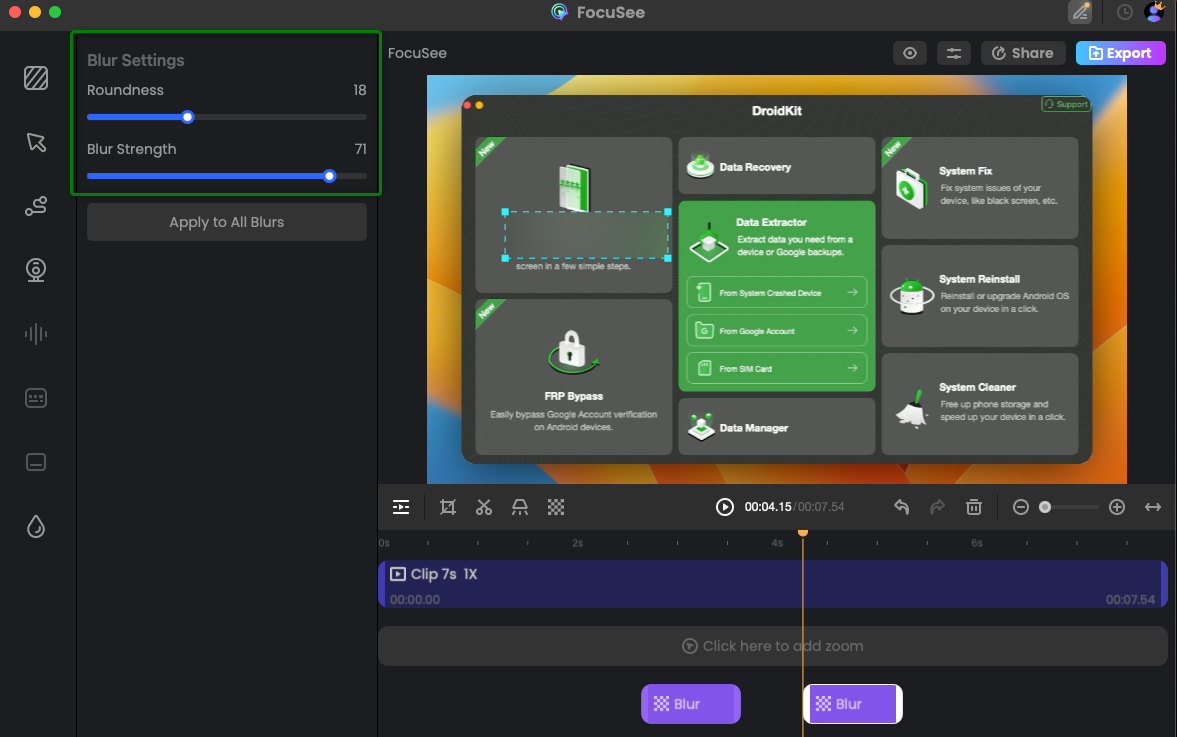Click the System Cleaner card in the preview
Viewport: 1177px width, 737px height.
980,404
